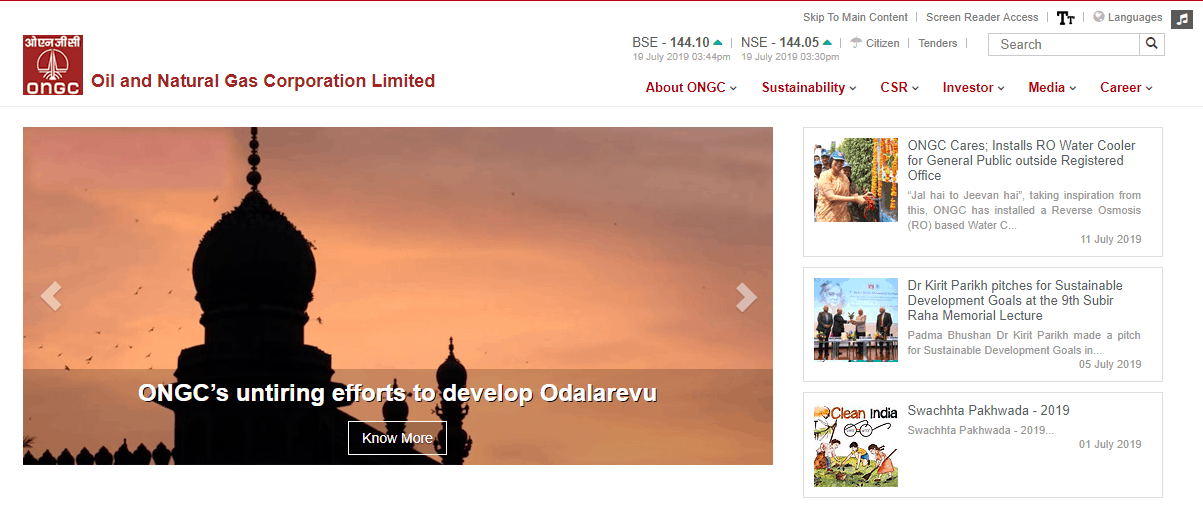Screen dimensions: 1203x511
Task: Open the Tenders link
Action: (x=937, y=43)
